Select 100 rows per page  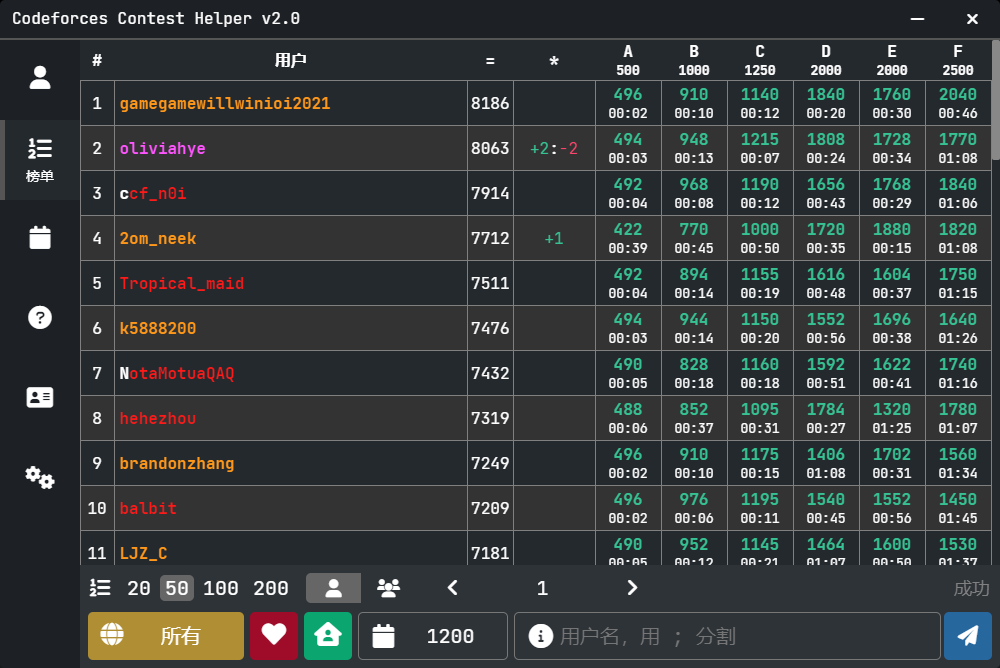(x=221, y=588)
